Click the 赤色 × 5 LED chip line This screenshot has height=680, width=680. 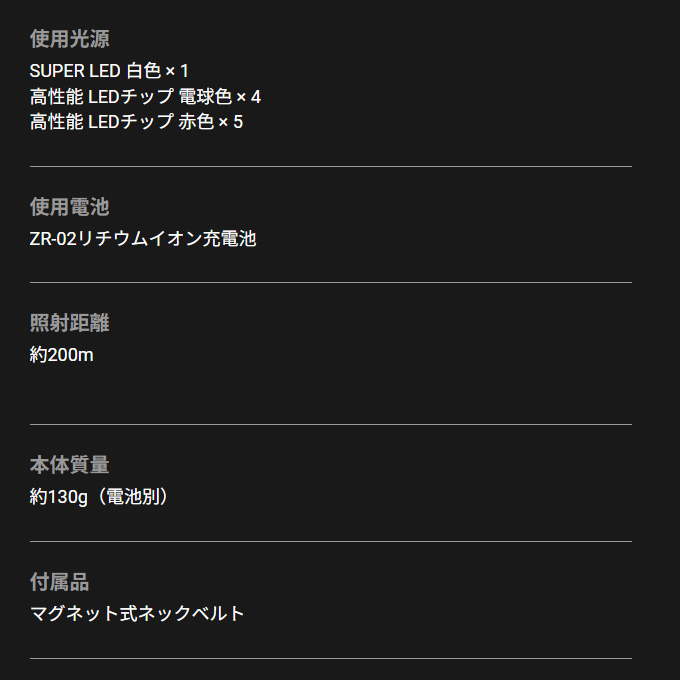137,121
